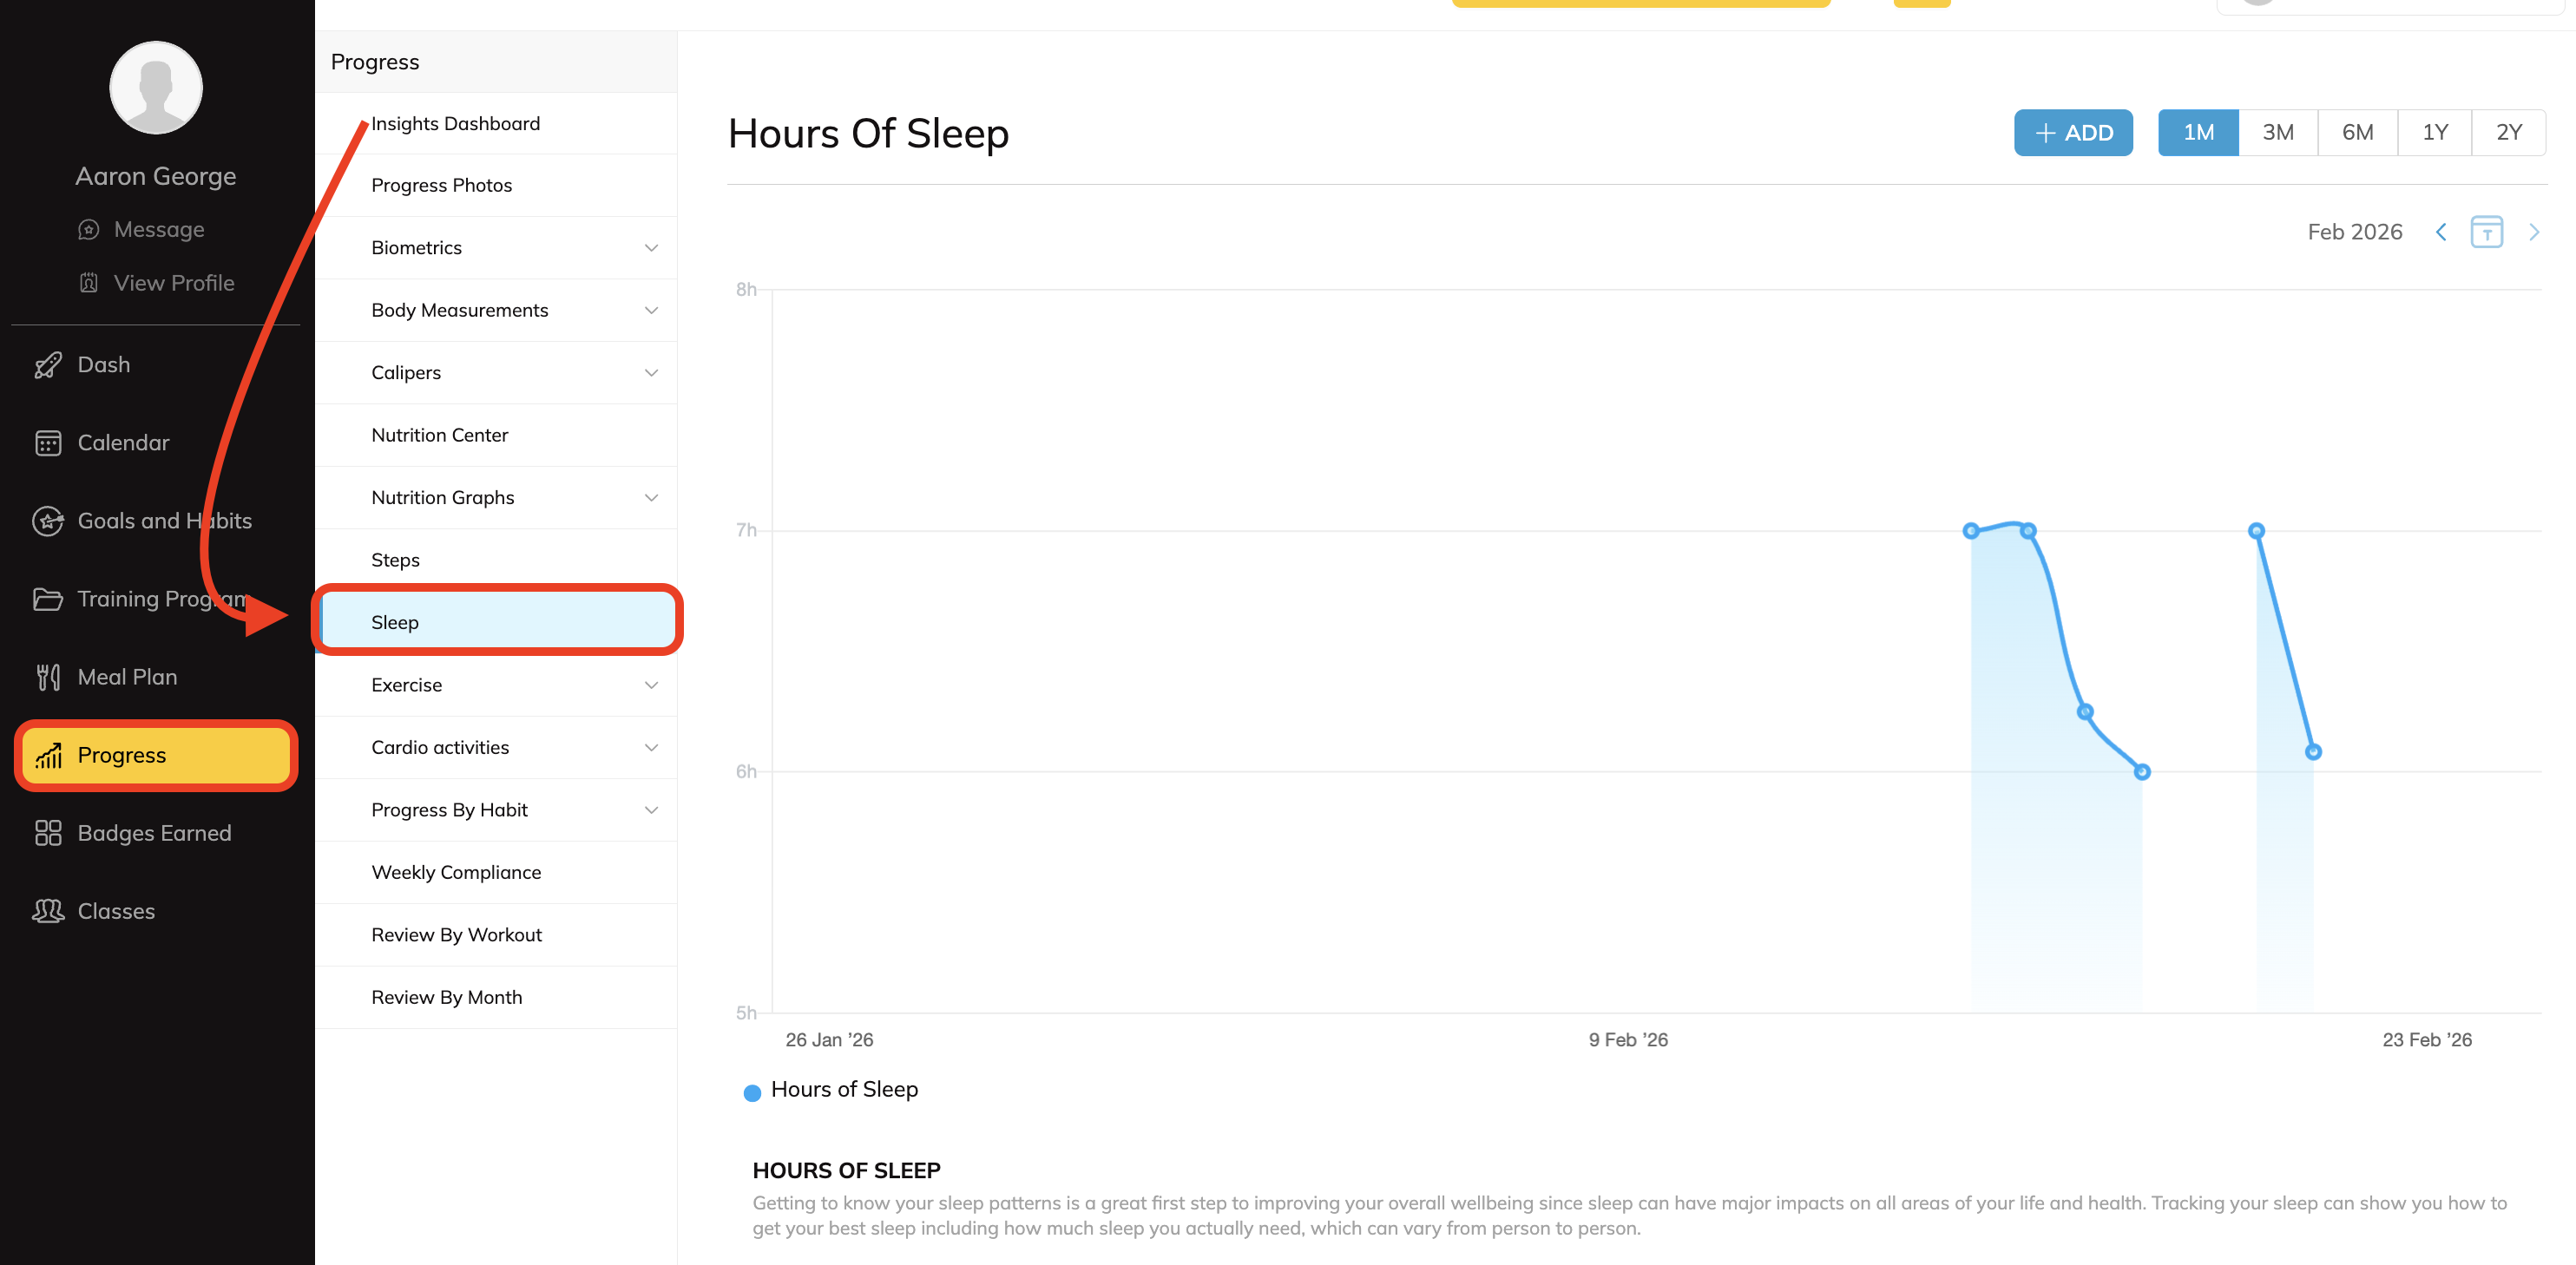Screen dimensions: 2576x1265
Task: Select the 2Y time range
Action: 2508,133
